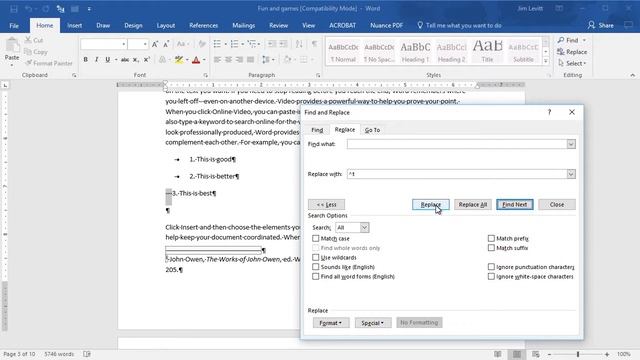
Task: Click the Sort icon in Paragraph group
Action: [x=299, y=44]
